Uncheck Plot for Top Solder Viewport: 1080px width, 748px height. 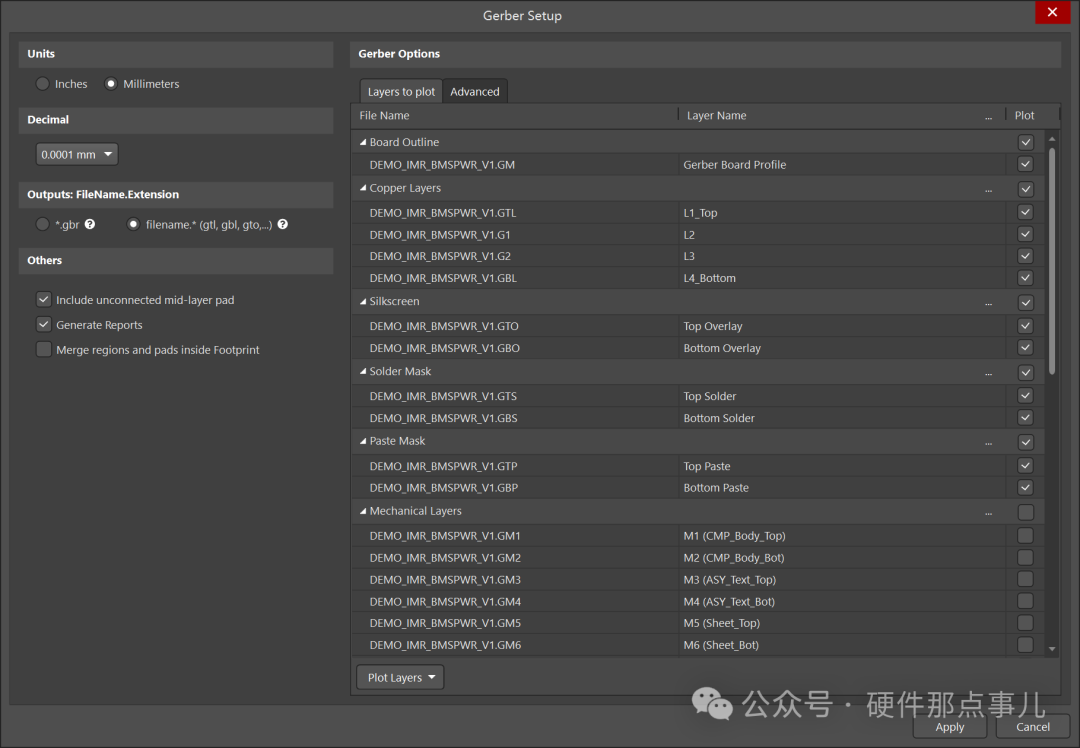pyautogui.click(x=1026, y=395)
